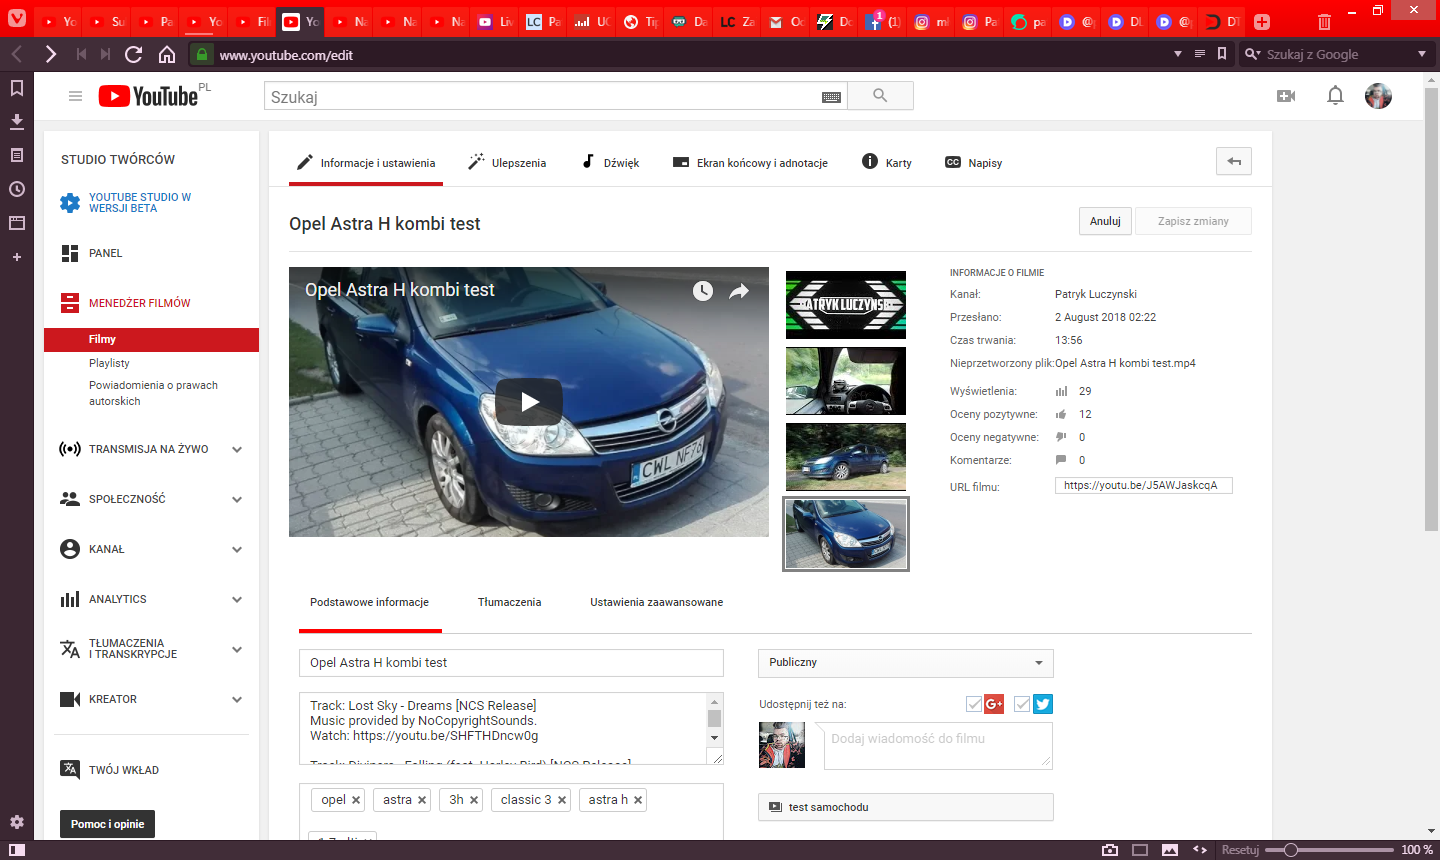The width and height of the screenshot is (1440, 860).
Task: Open the Vivaldi main menu icon
Action: [17, 18]
